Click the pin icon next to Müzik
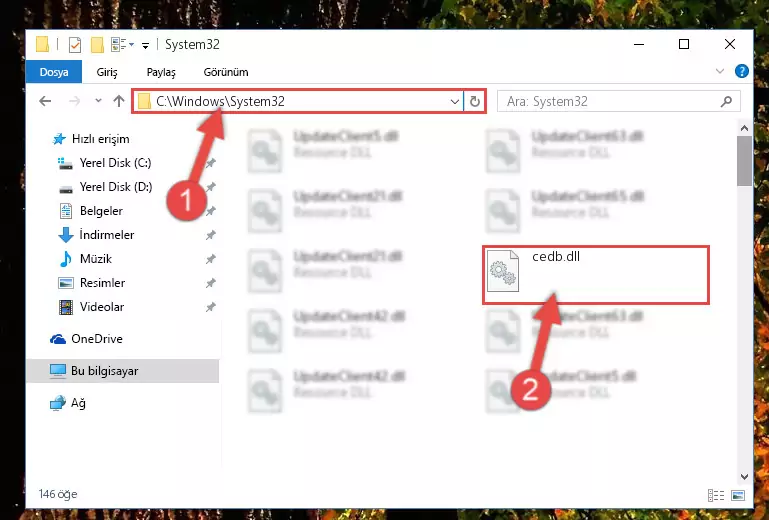 pyautogui.click(x=211, y=259)
